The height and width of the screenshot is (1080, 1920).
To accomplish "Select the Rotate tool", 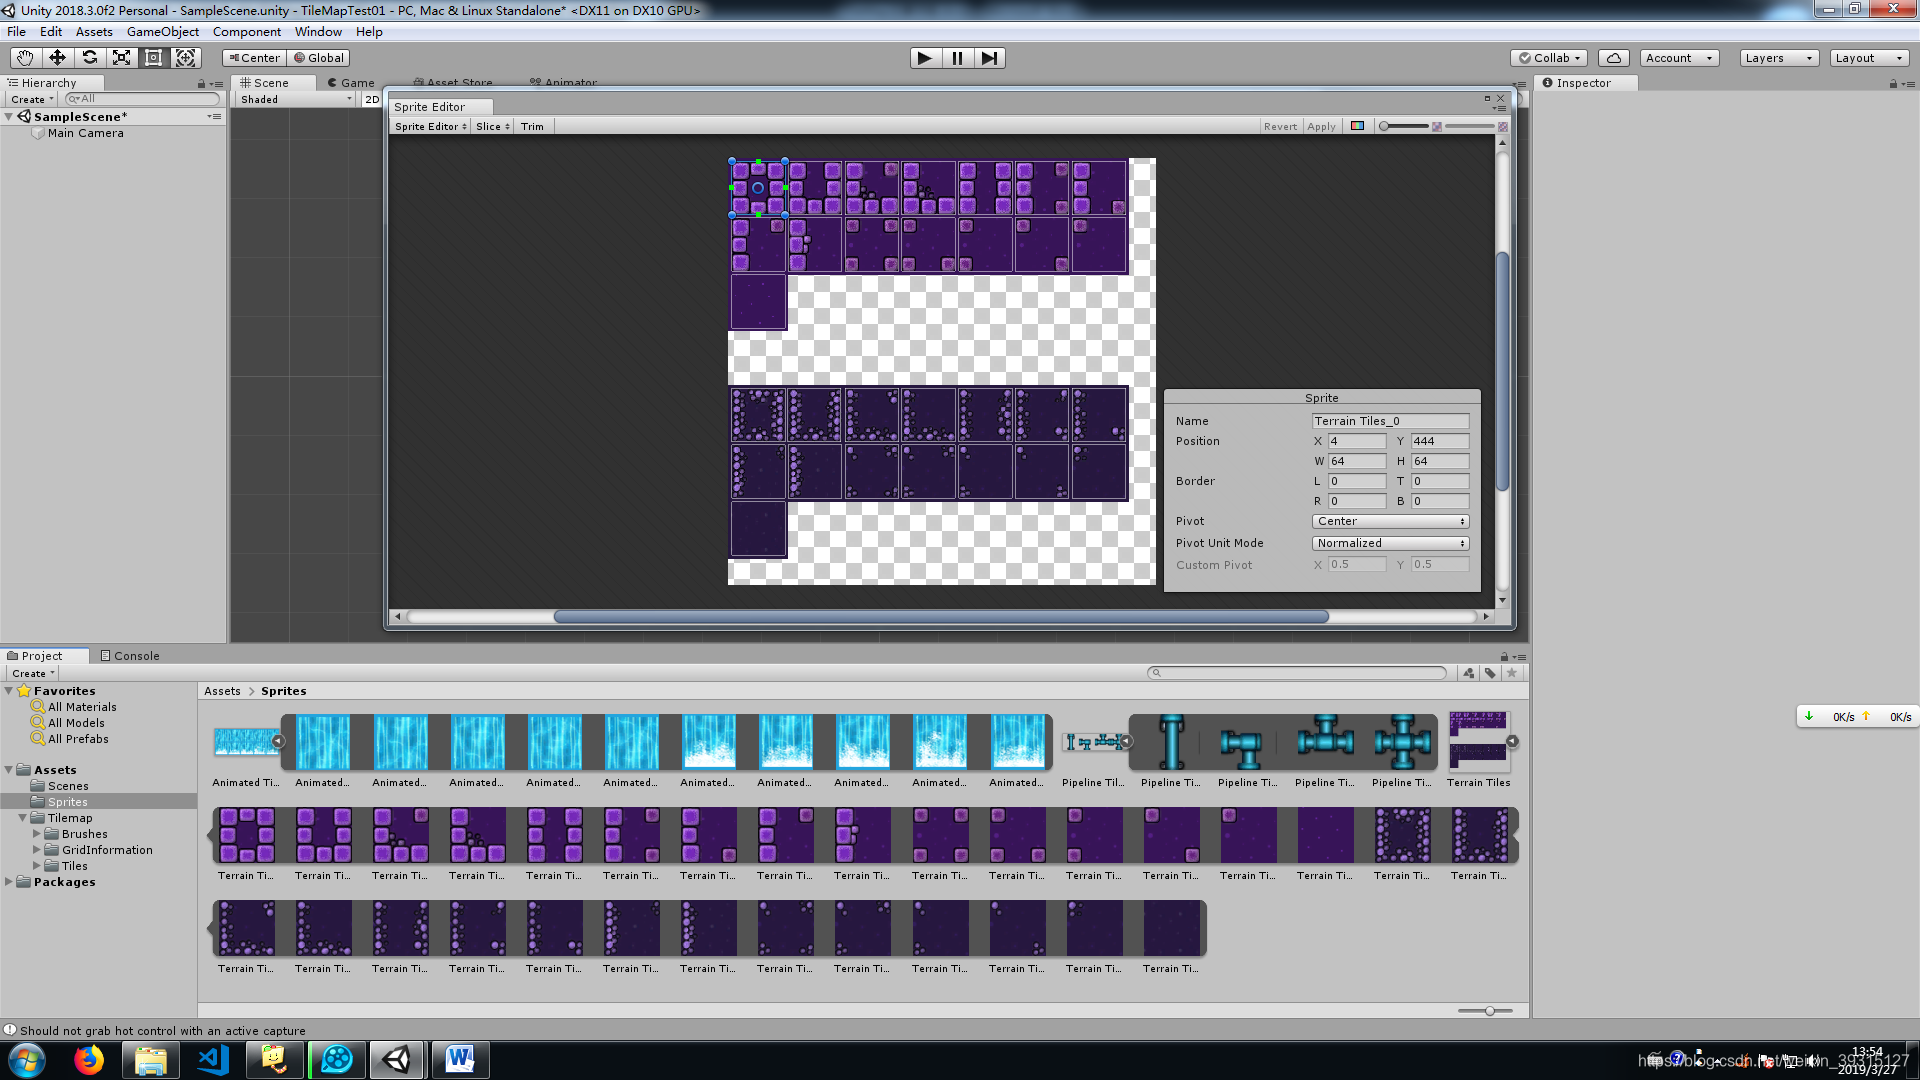I will 89,58.
